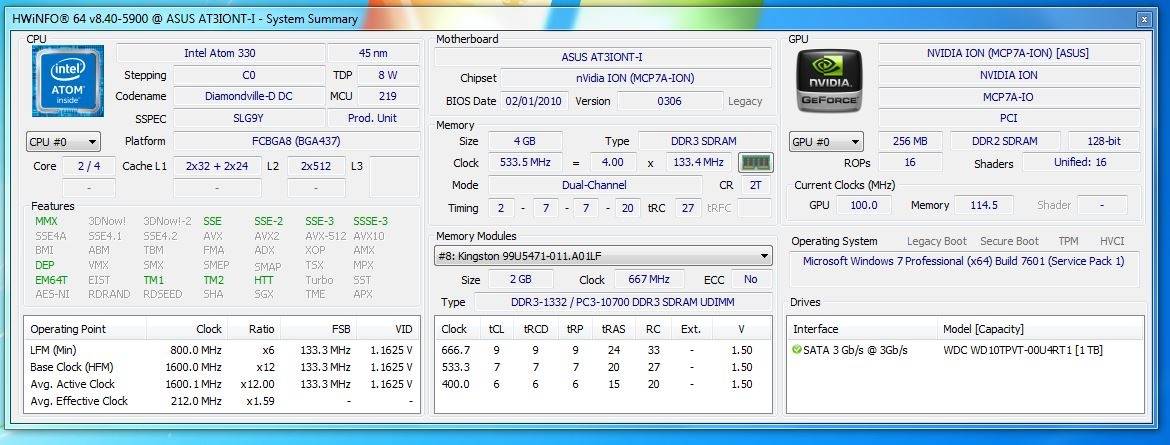Click the MCP7A-IO GPU field
The height and width of the screenshot is (445, 1170).
[1009, 96]
